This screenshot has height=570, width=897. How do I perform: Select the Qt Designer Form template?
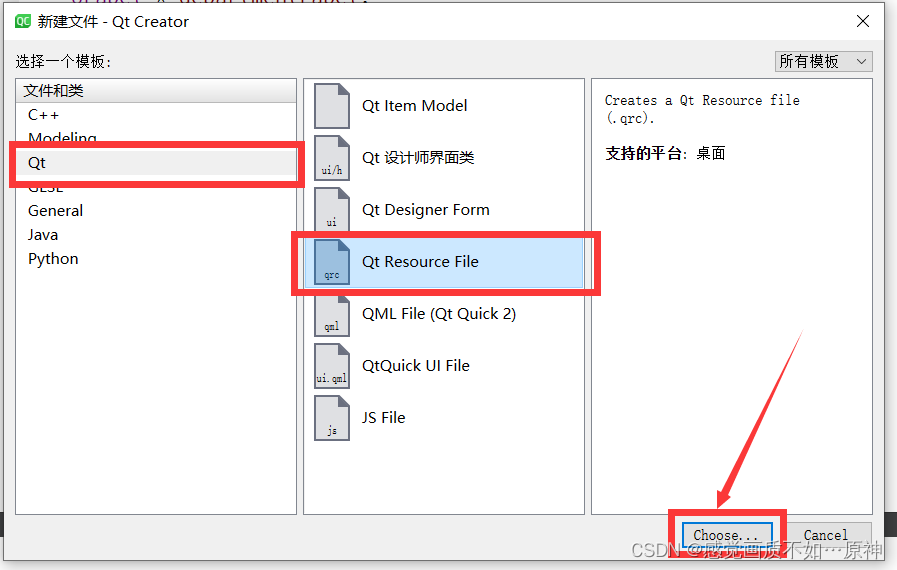[x=444, y=210]
